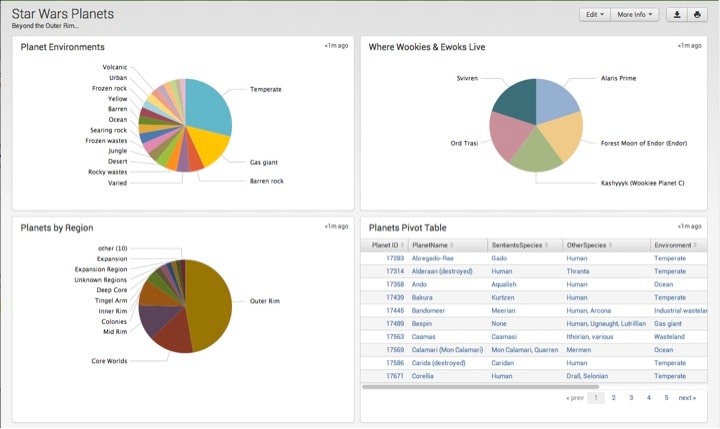720x429 pixels.
Task: Click the Volcanic legend label
Action: tap(114, 67)
